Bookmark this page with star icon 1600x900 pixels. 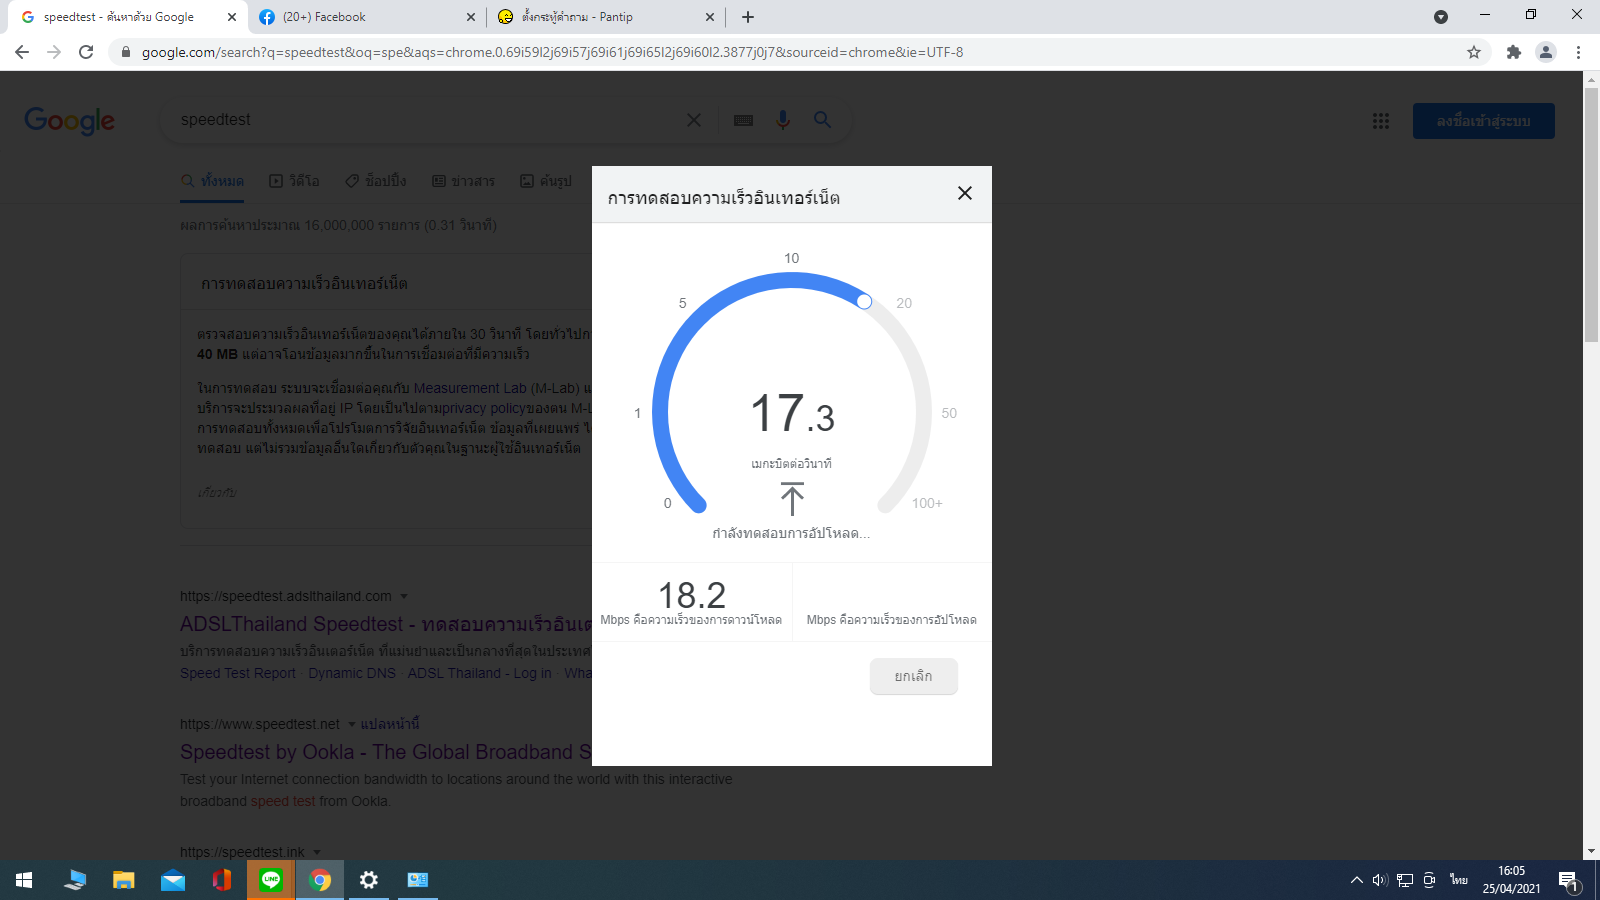point(1474,52)
